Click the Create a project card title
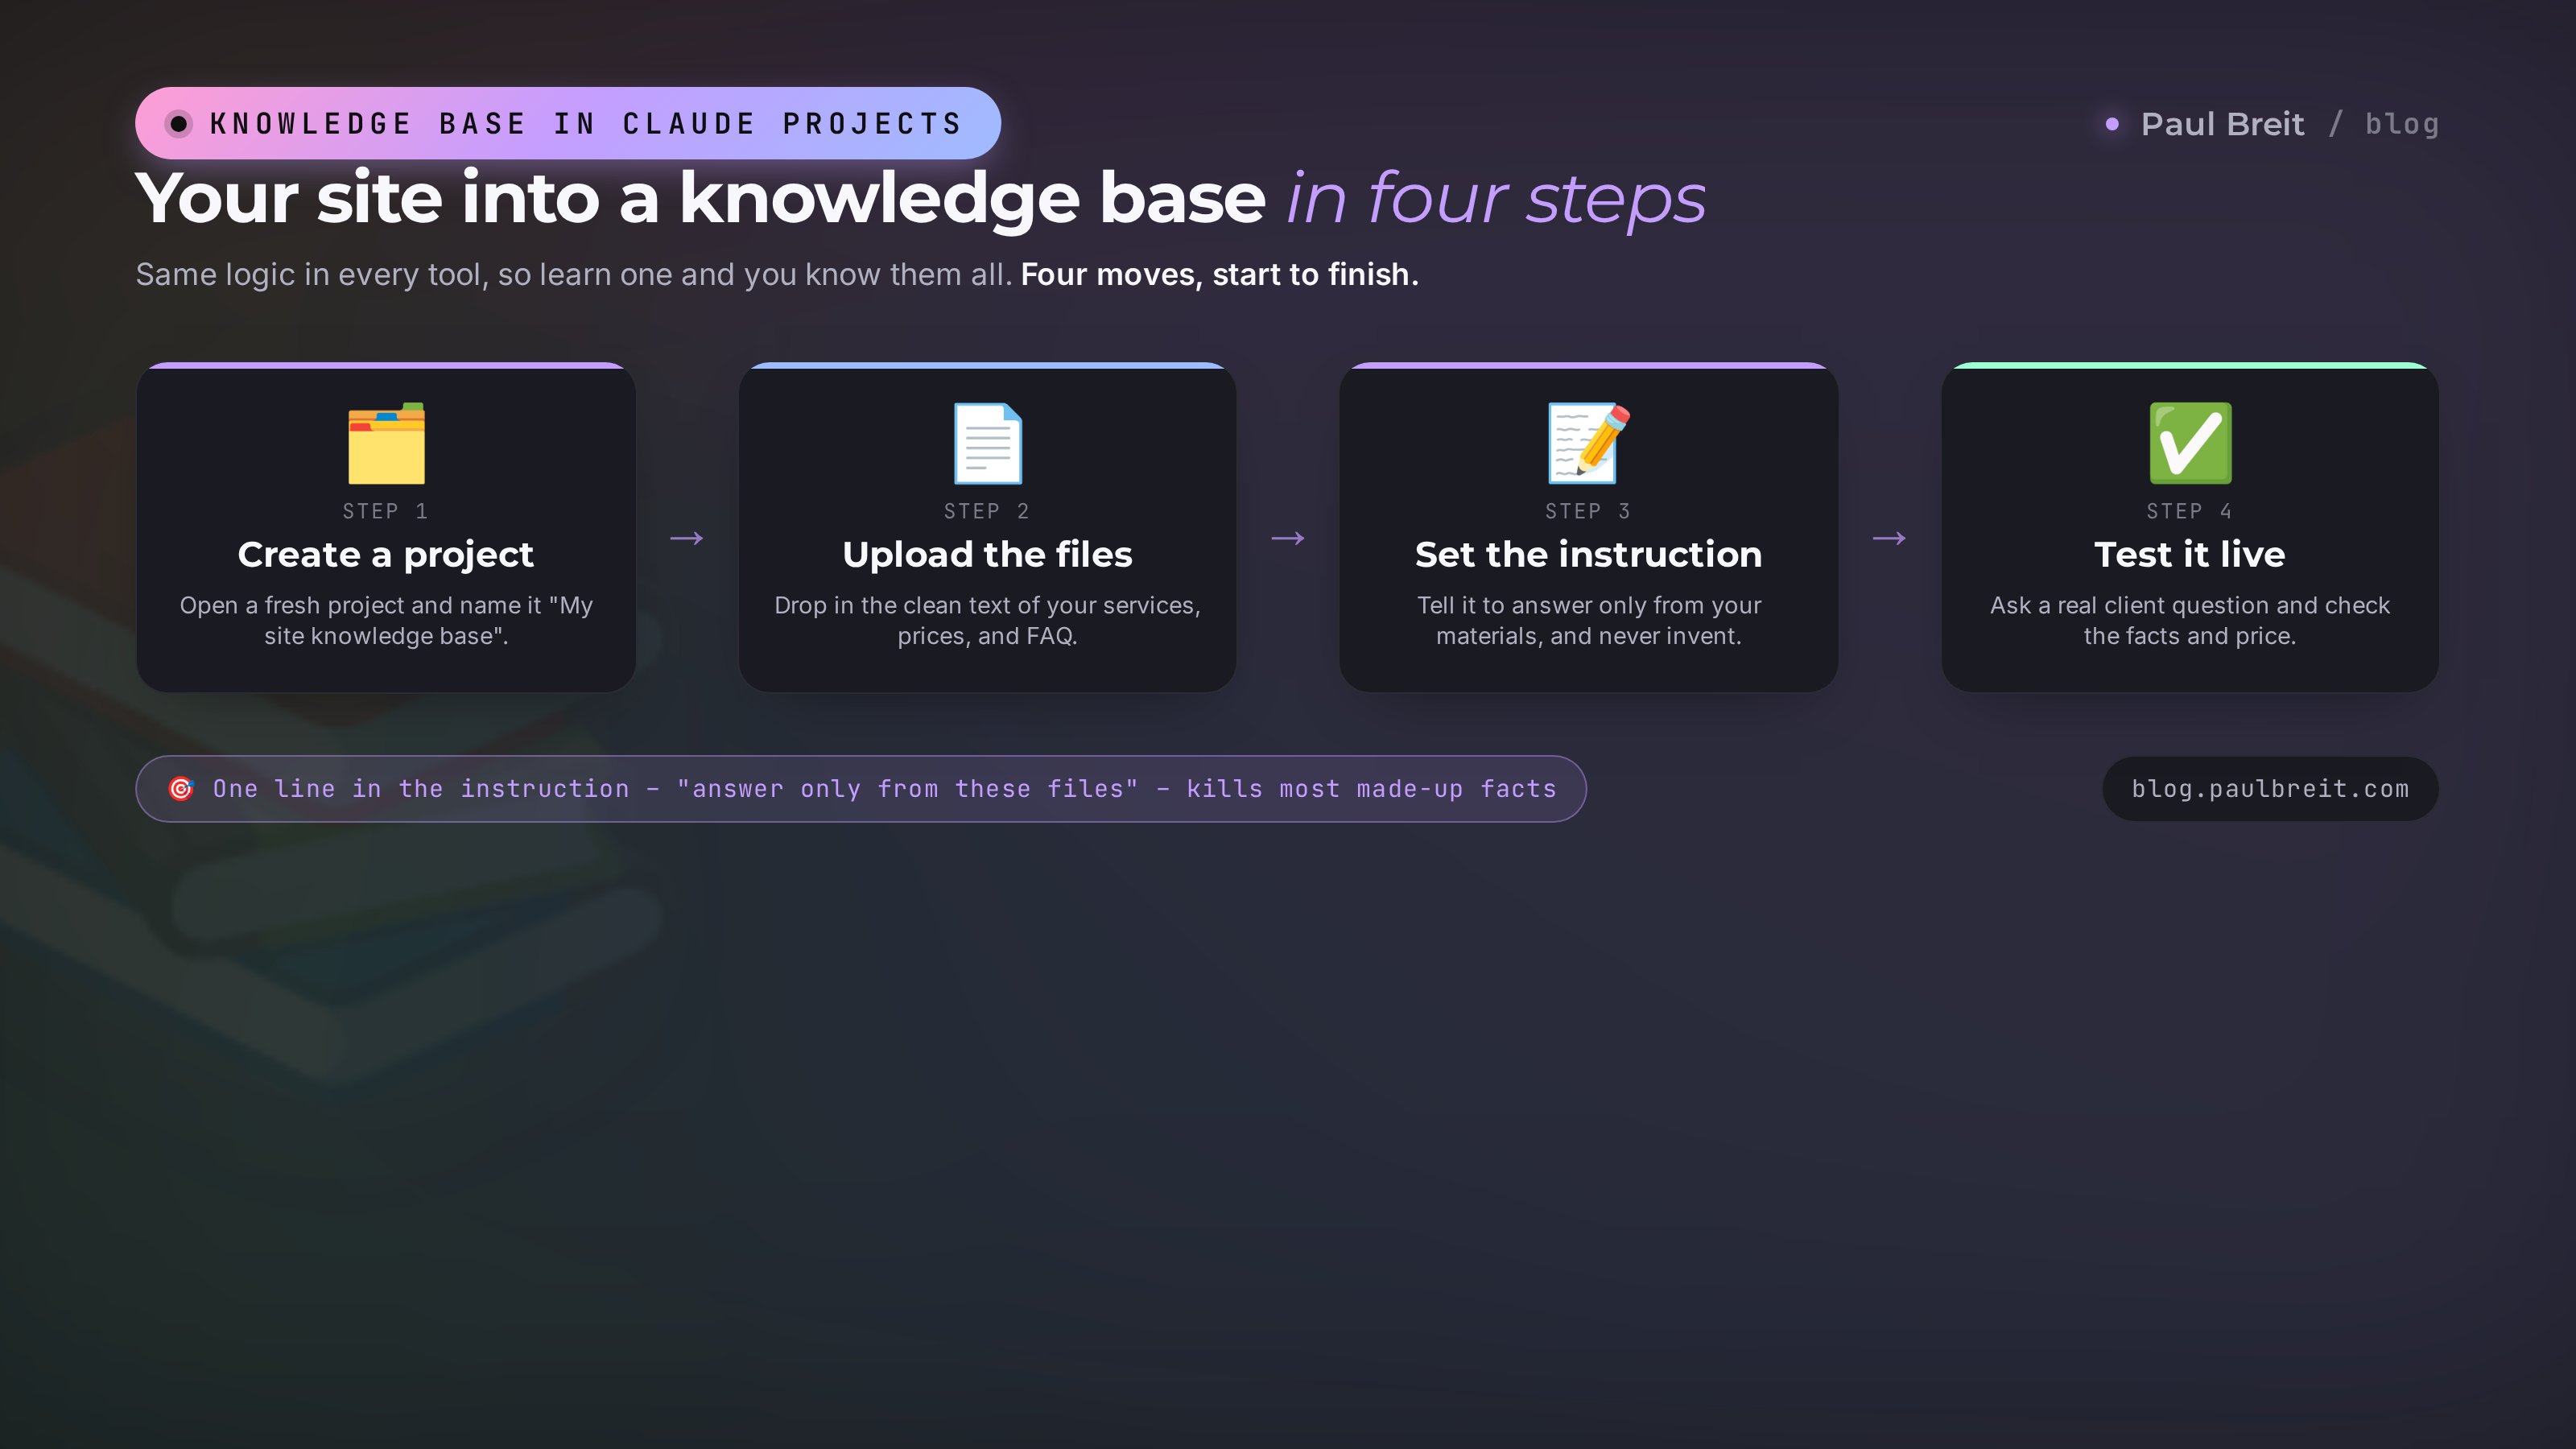The height and width of the screenshot is (1449, 2576). point(386,554)
